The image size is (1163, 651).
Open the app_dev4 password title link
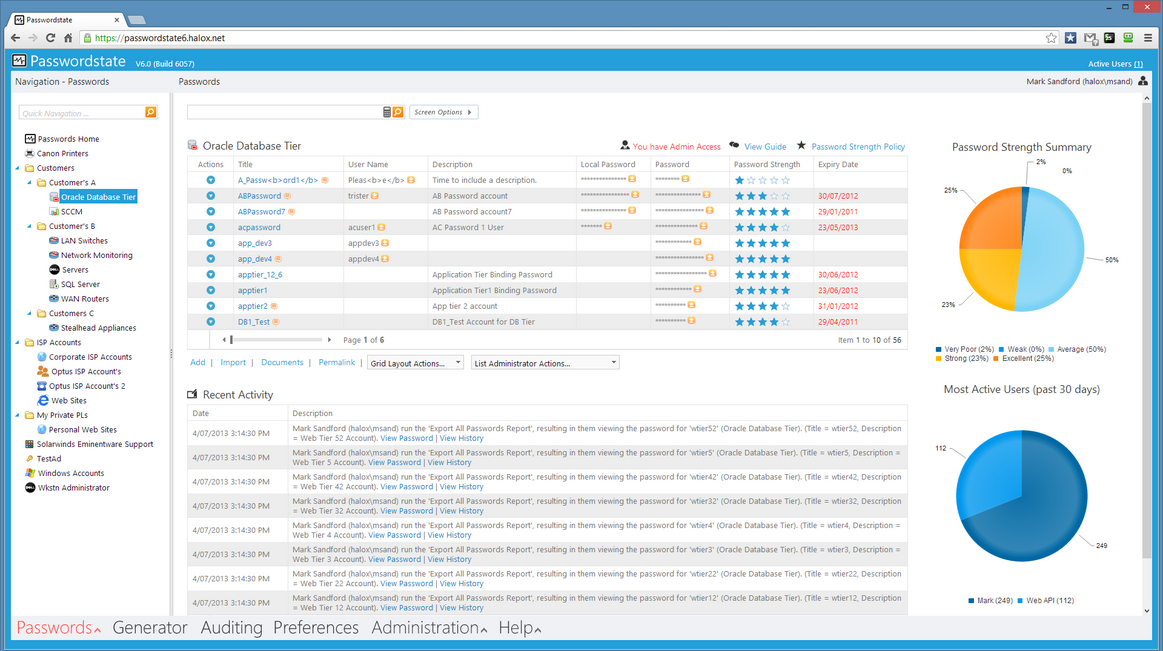click(x=254, y=259)
